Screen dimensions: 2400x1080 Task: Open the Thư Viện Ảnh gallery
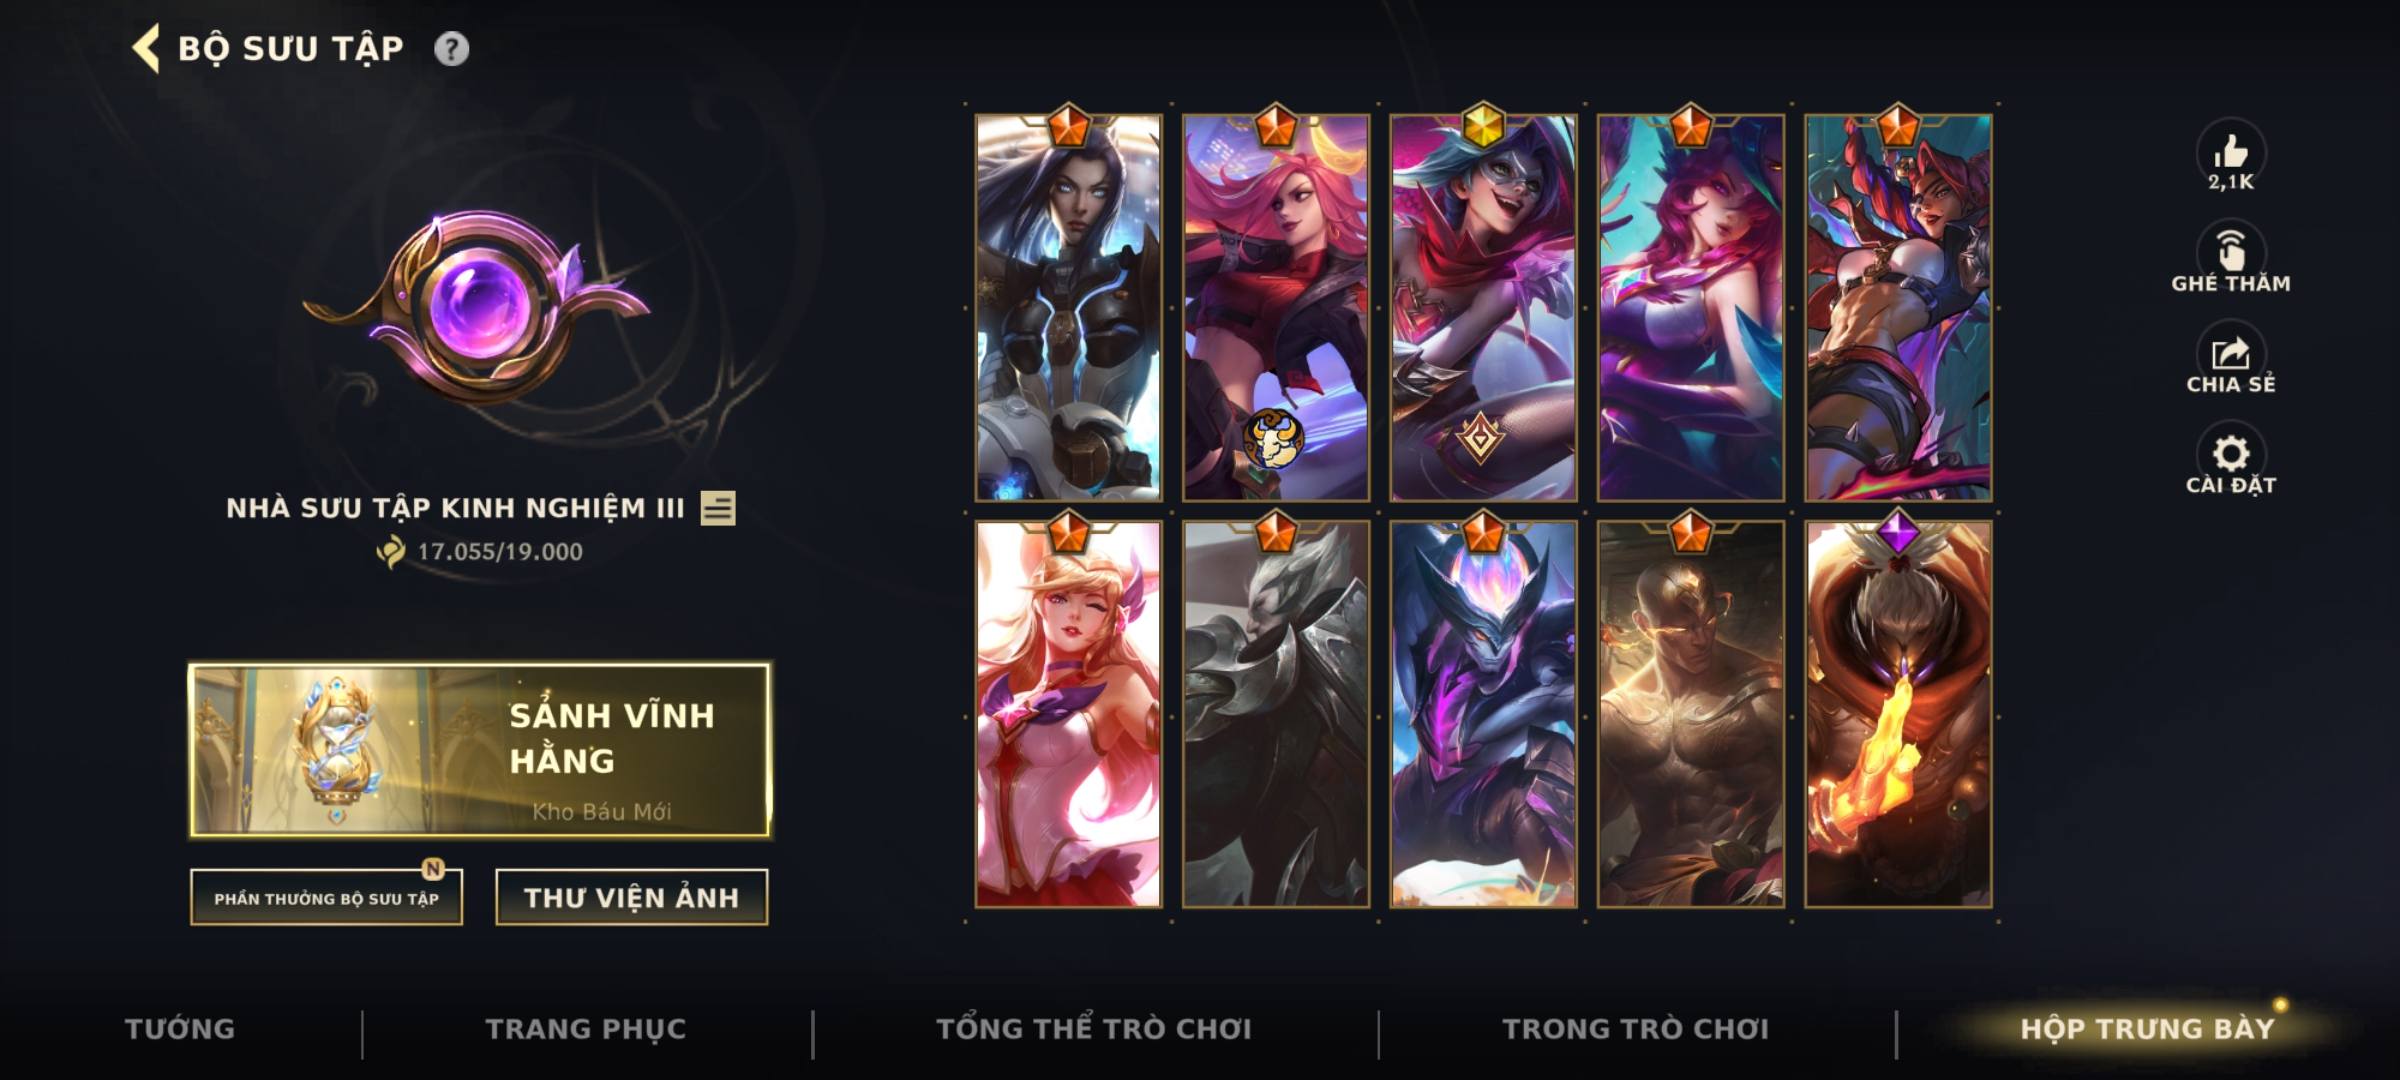point(631,897)
